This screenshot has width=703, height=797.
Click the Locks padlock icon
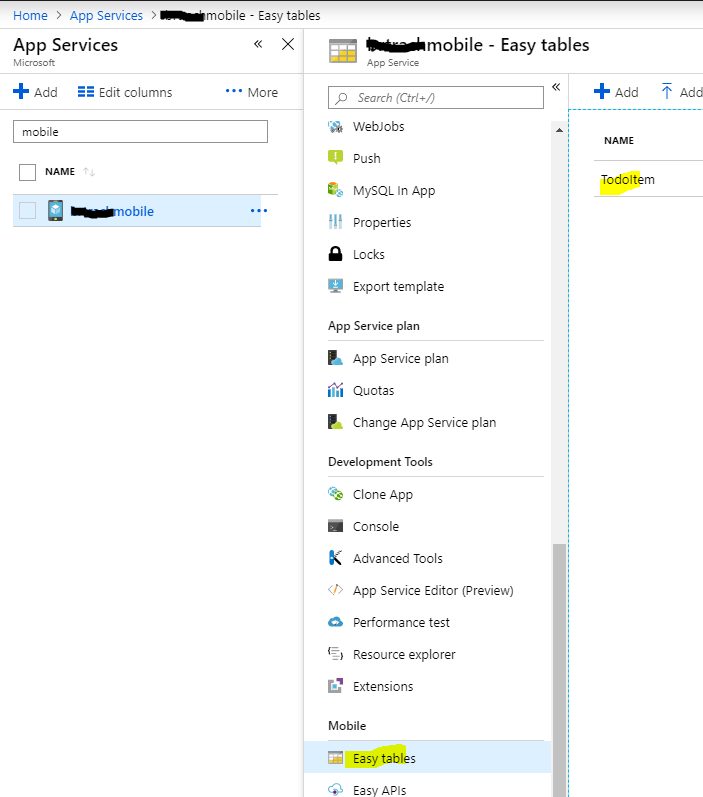click(x=335, y=254)
